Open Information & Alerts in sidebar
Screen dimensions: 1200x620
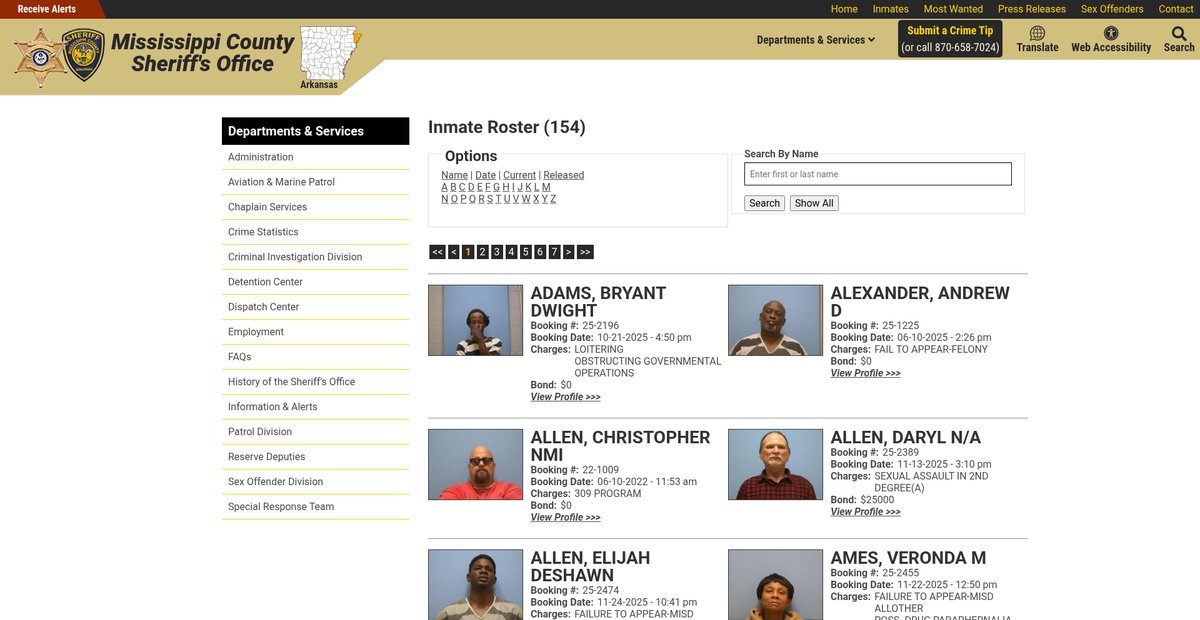click(315, 407)
